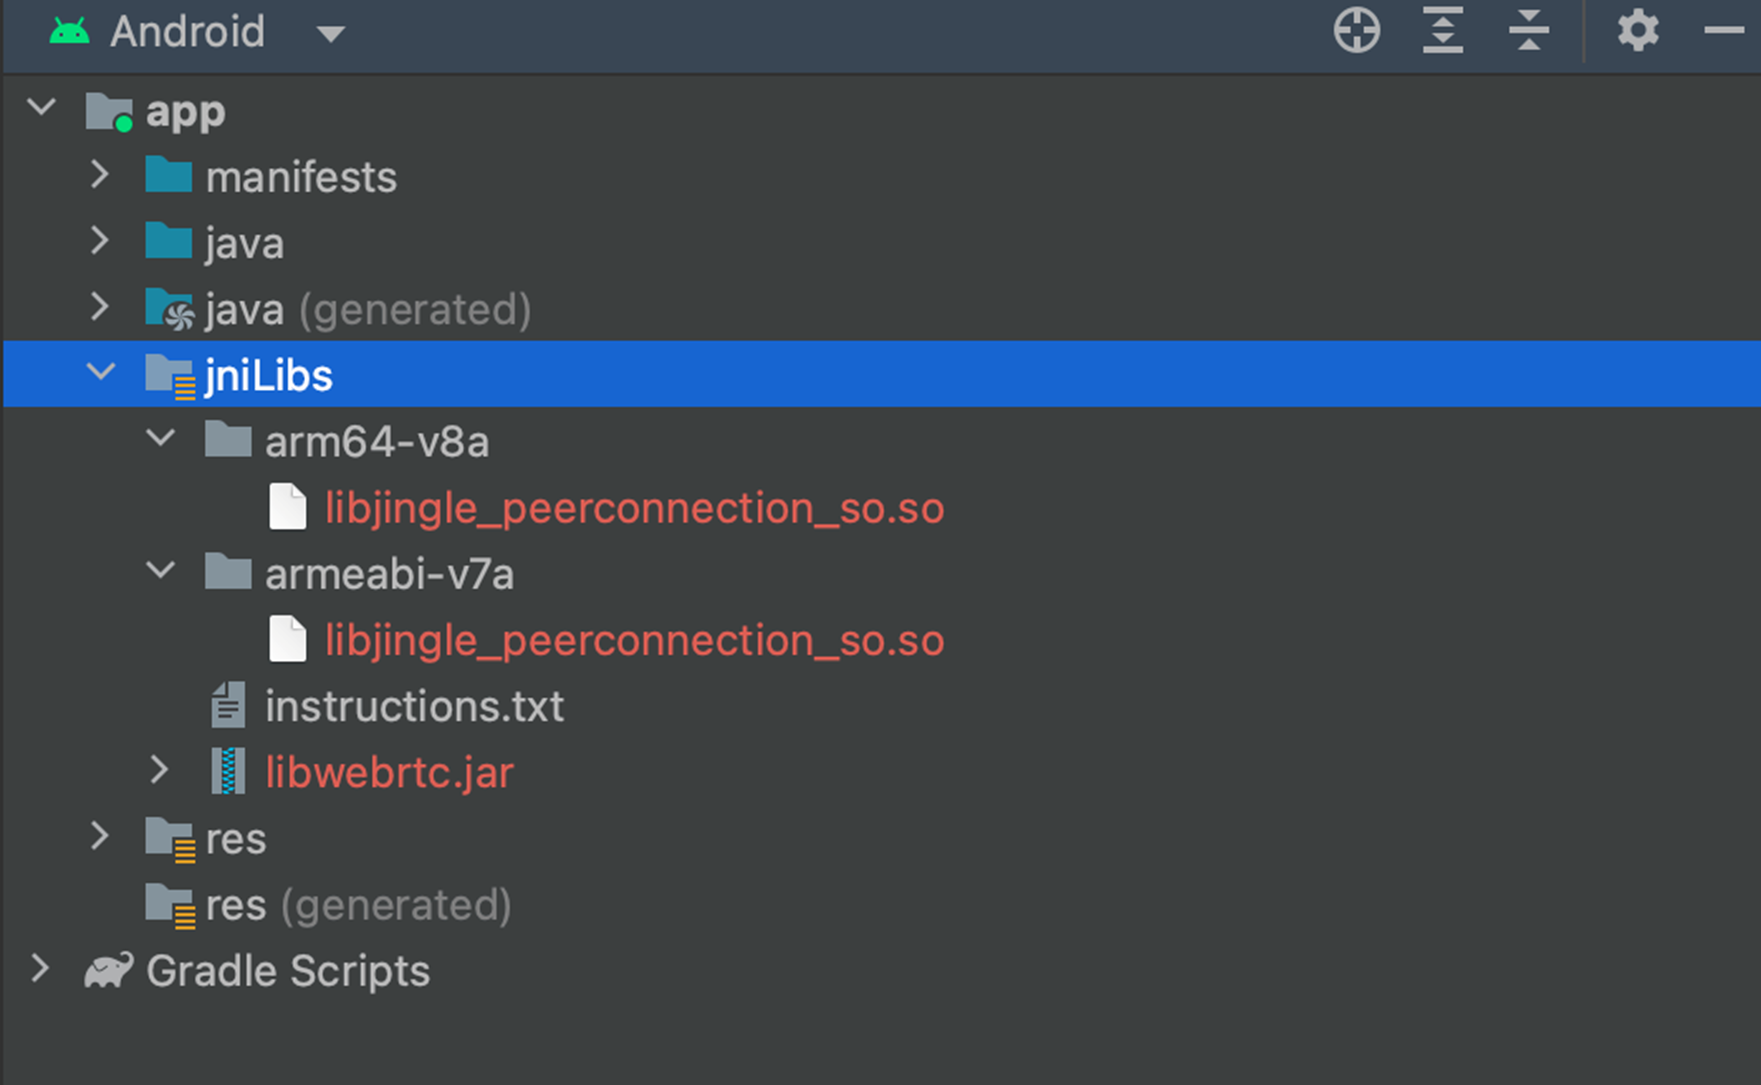Click the green Android robot icon
Screen dimensions: 1761x1085
pyautogui.click(x=69, y=32)
